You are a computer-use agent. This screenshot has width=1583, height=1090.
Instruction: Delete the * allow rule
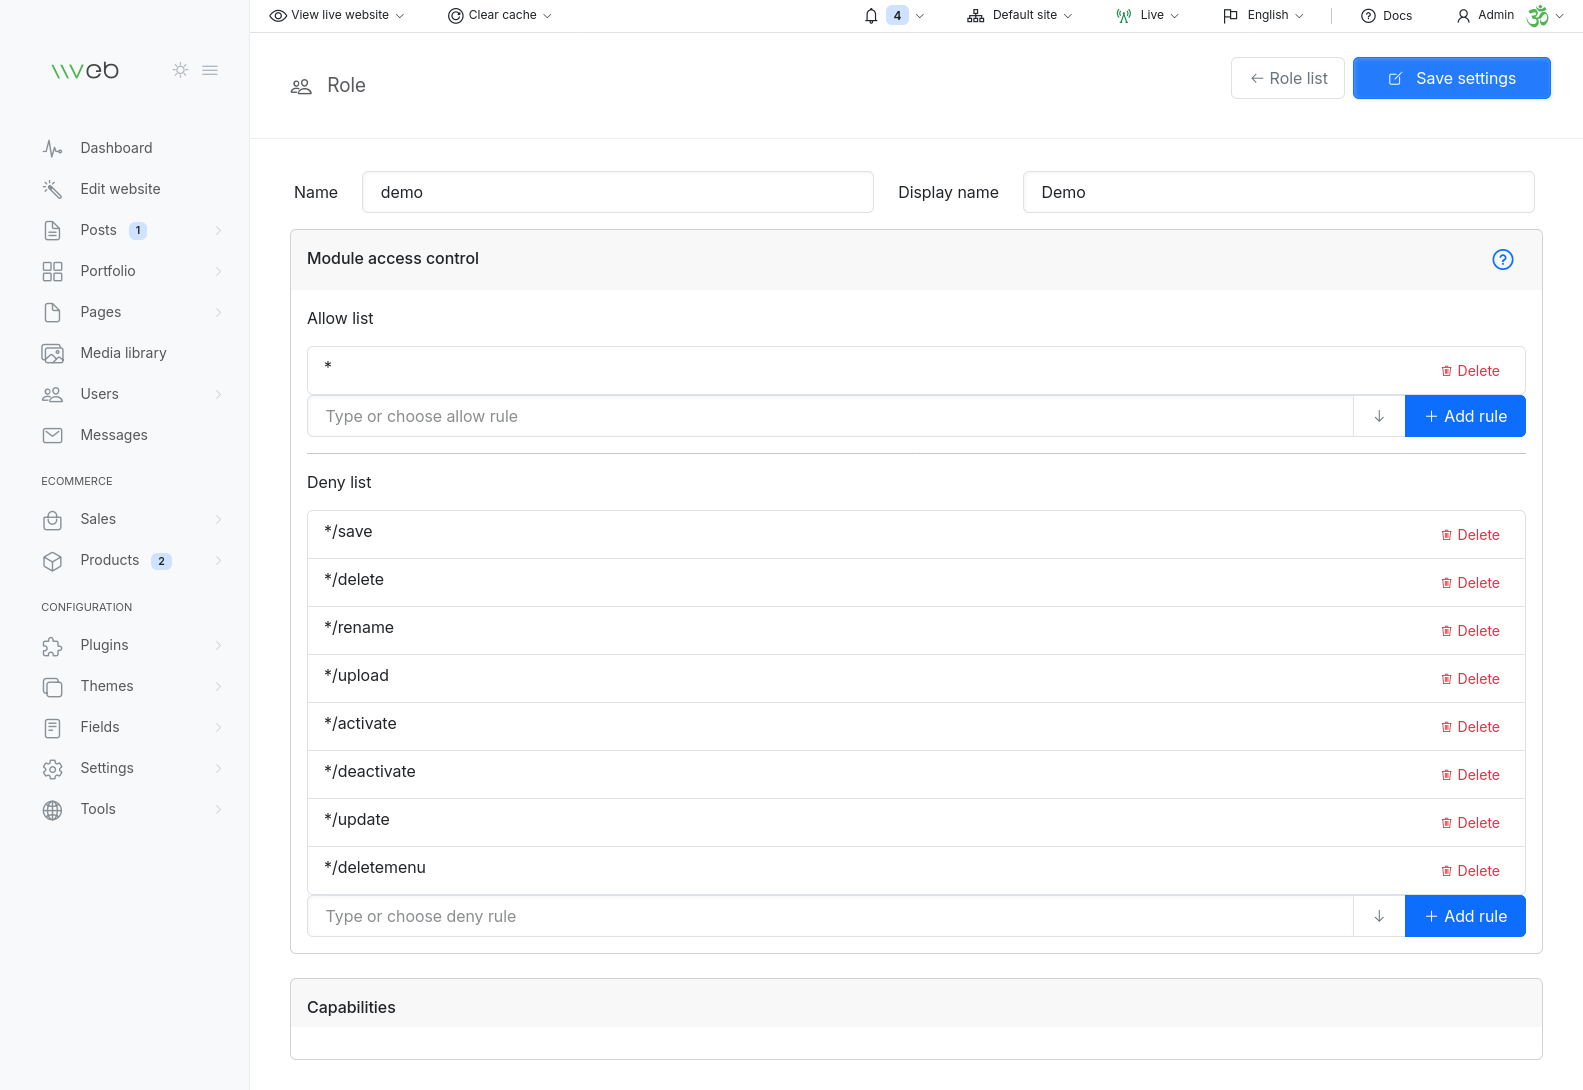pyautogui.click(x=1470, y=371)
